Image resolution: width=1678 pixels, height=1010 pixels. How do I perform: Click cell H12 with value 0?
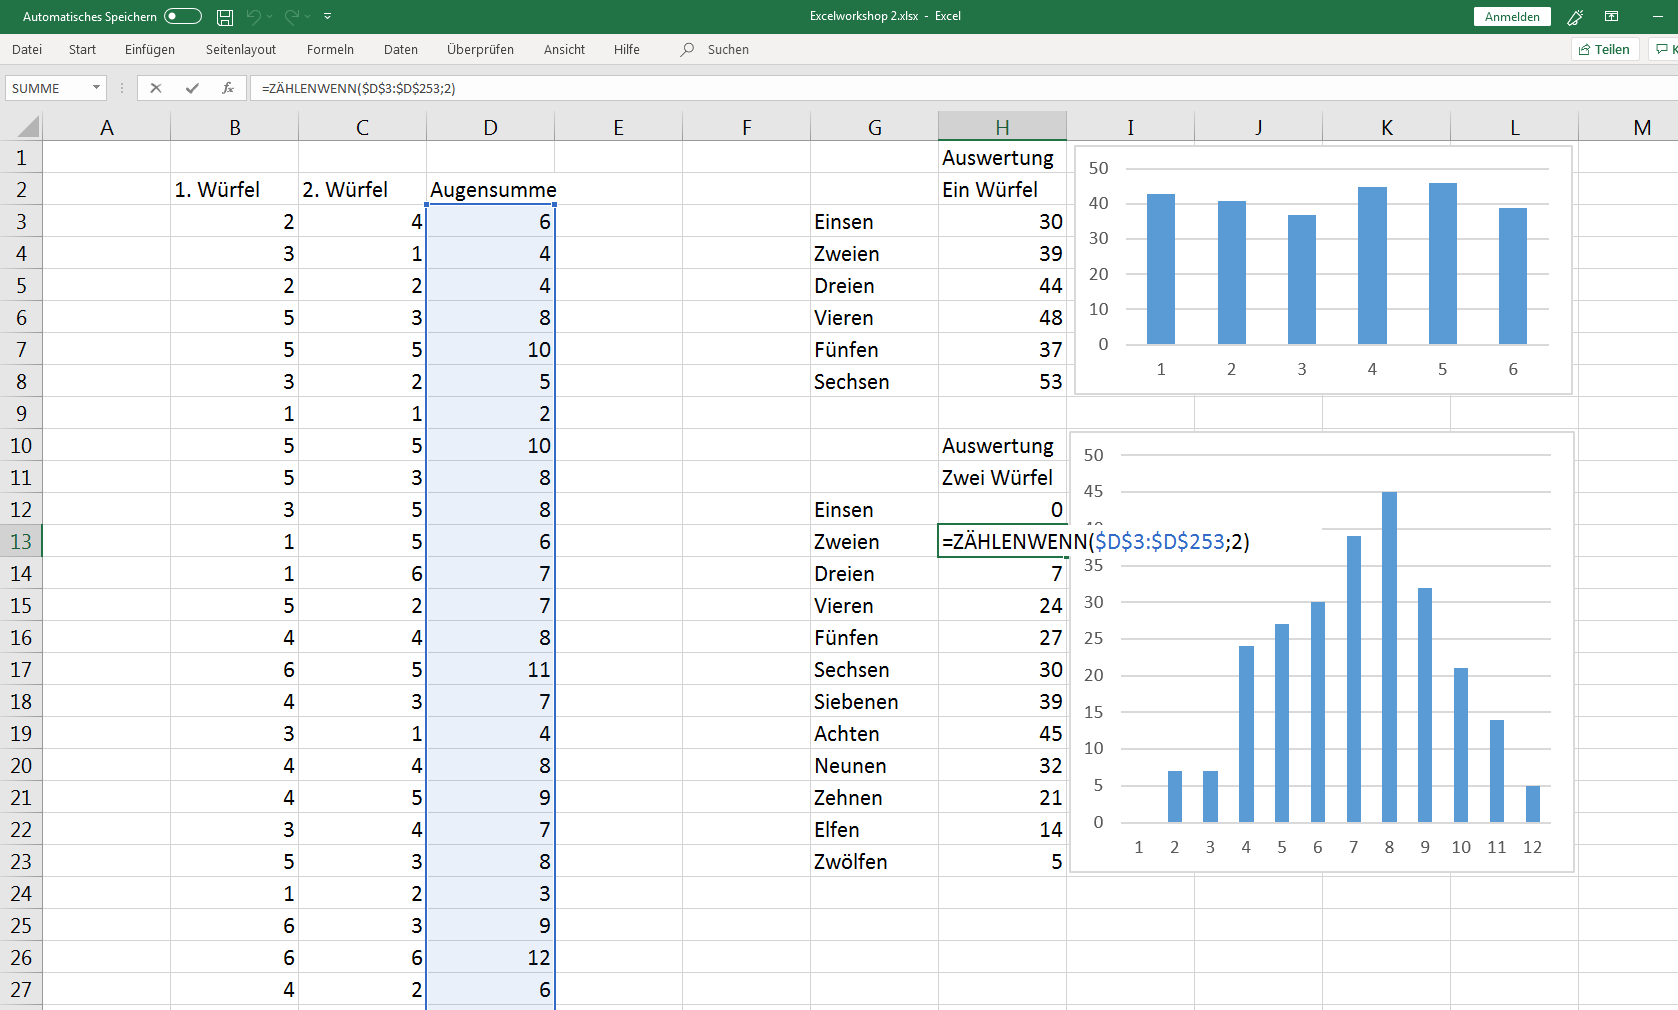tap(1002, 509)
